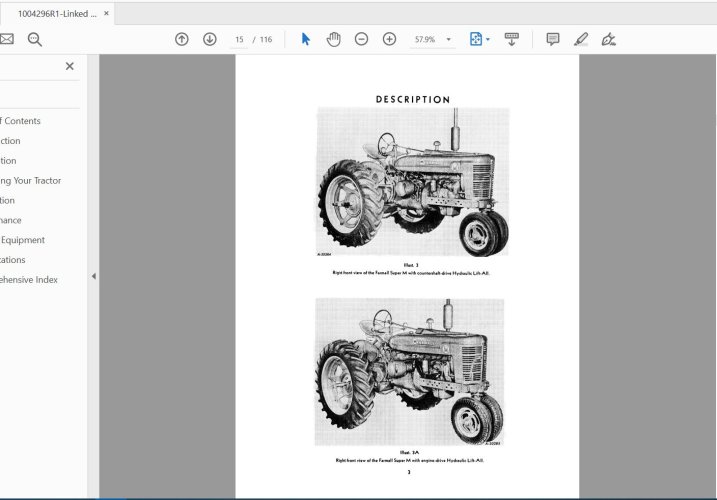717x500 pixels.
Task: Open the page fit options dropdown arrow
Action: (488, 40)
